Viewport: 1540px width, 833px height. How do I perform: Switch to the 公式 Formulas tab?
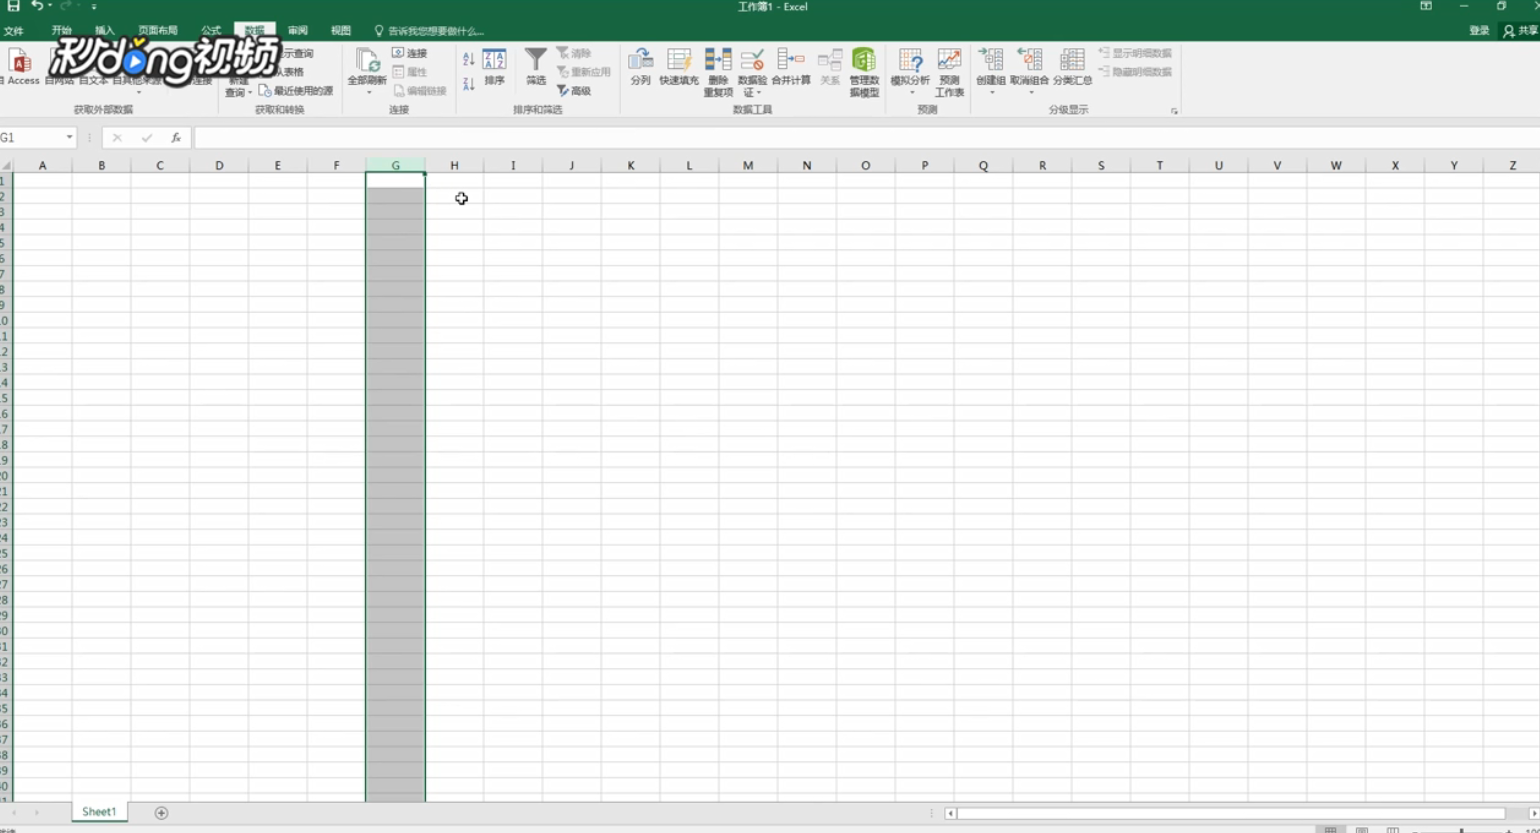[211, 31]
